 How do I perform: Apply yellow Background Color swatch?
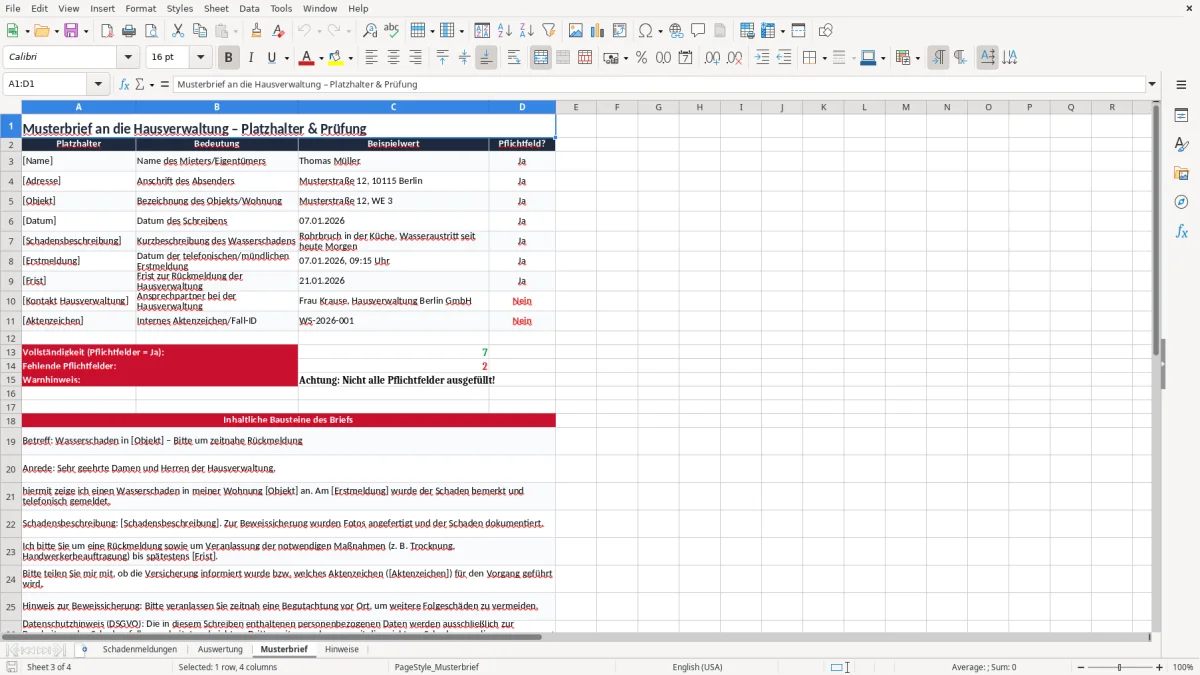336,58
